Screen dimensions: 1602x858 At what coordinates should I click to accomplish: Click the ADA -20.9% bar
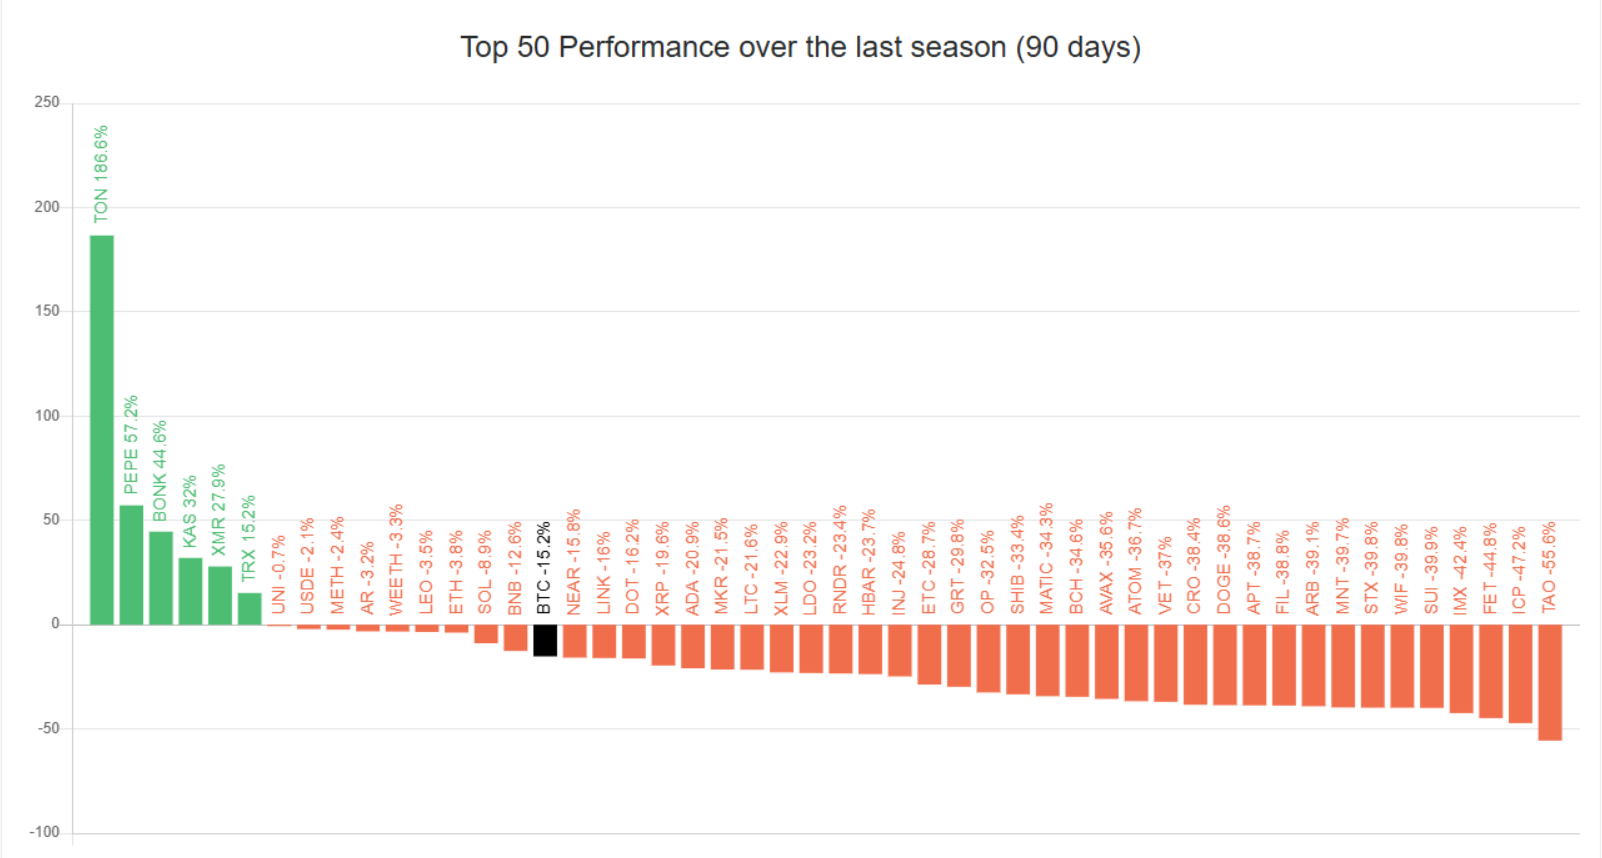(x=693, y=647)
